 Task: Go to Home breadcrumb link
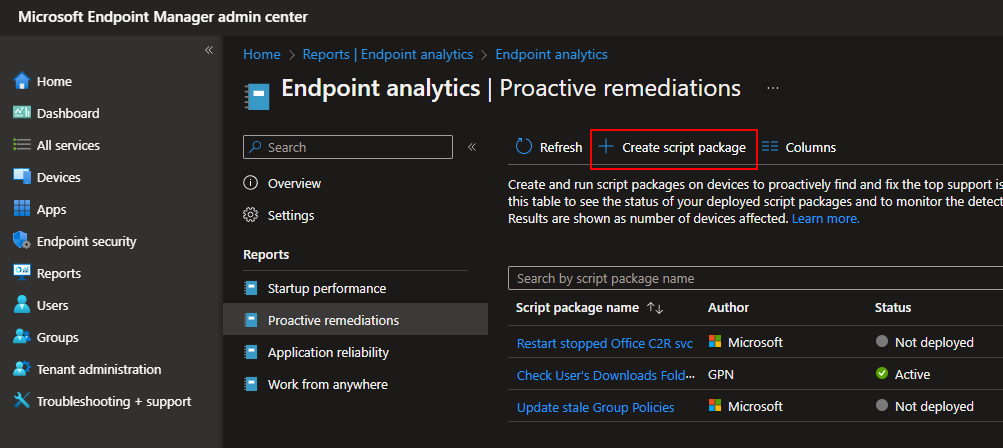coord(262,54)
